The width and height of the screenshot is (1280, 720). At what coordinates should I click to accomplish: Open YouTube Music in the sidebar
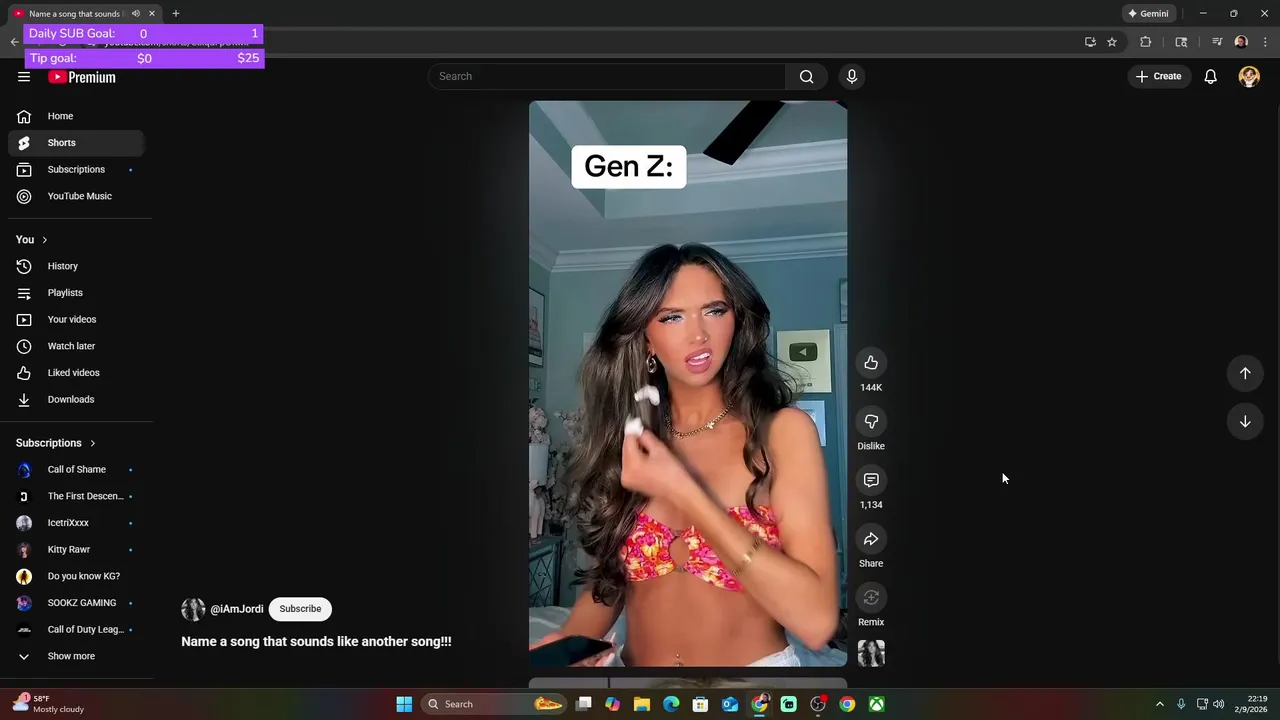pyautogui.click(x=76, y=196)
